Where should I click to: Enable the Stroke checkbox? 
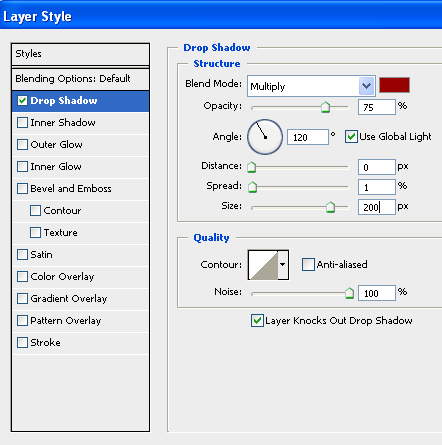tap(22, 343)
